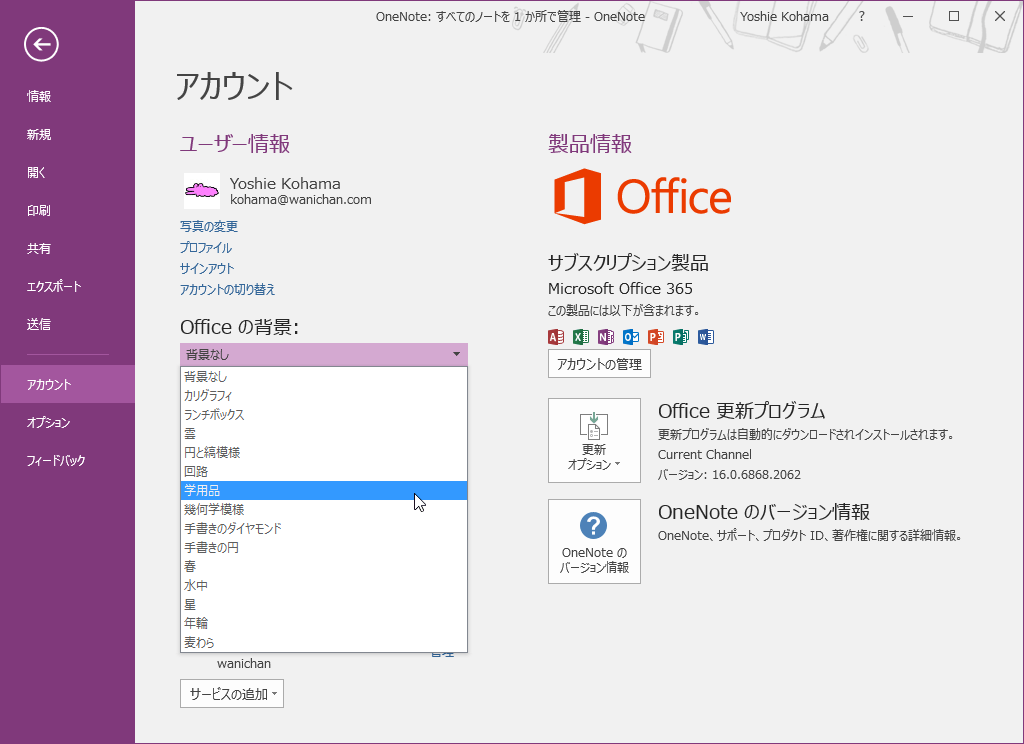Image resolution: width=1024 pixels, height=744 pixels.
Task: Select アカウント in the sidebar
Action: [x=67, y=384]
